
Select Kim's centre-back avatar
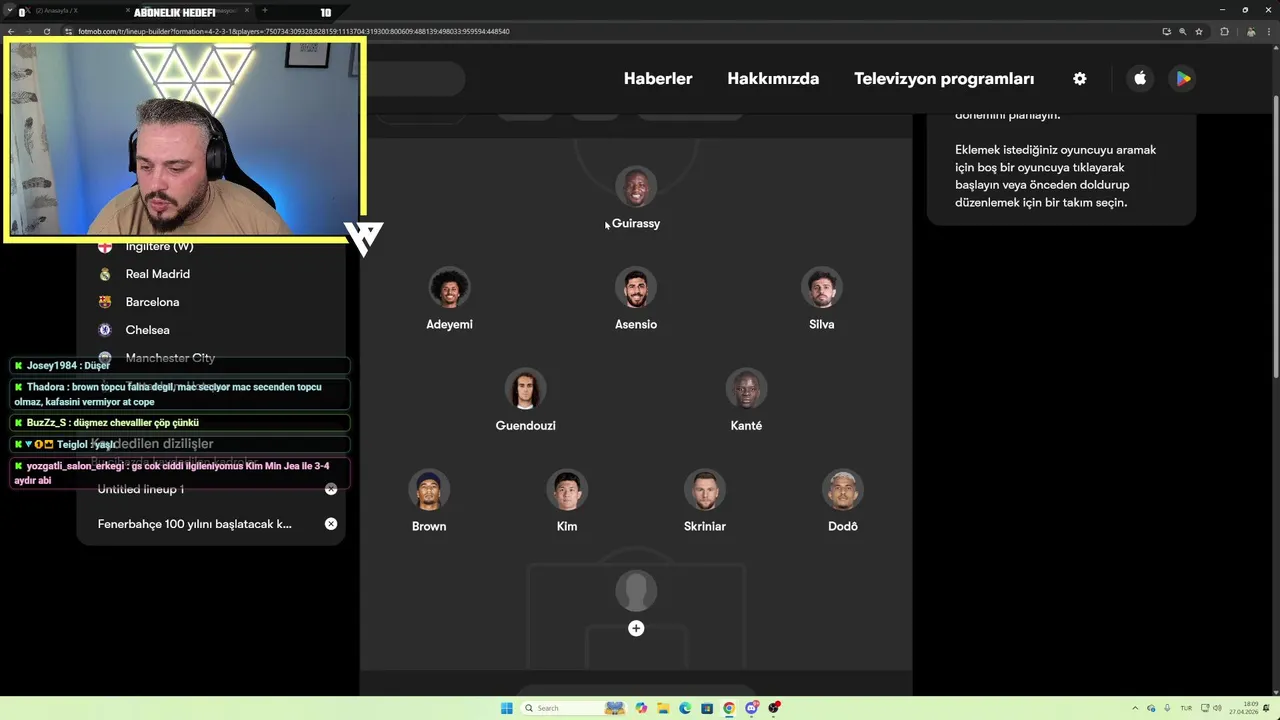567,490
